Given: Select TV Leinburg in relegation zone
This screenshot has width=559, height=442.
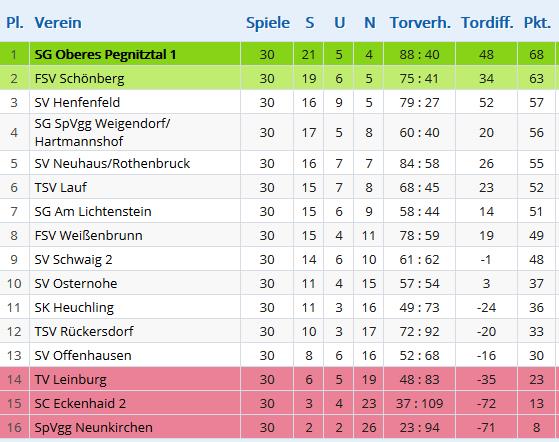Looking at the screenshot, I should click(x=70, y=379).
